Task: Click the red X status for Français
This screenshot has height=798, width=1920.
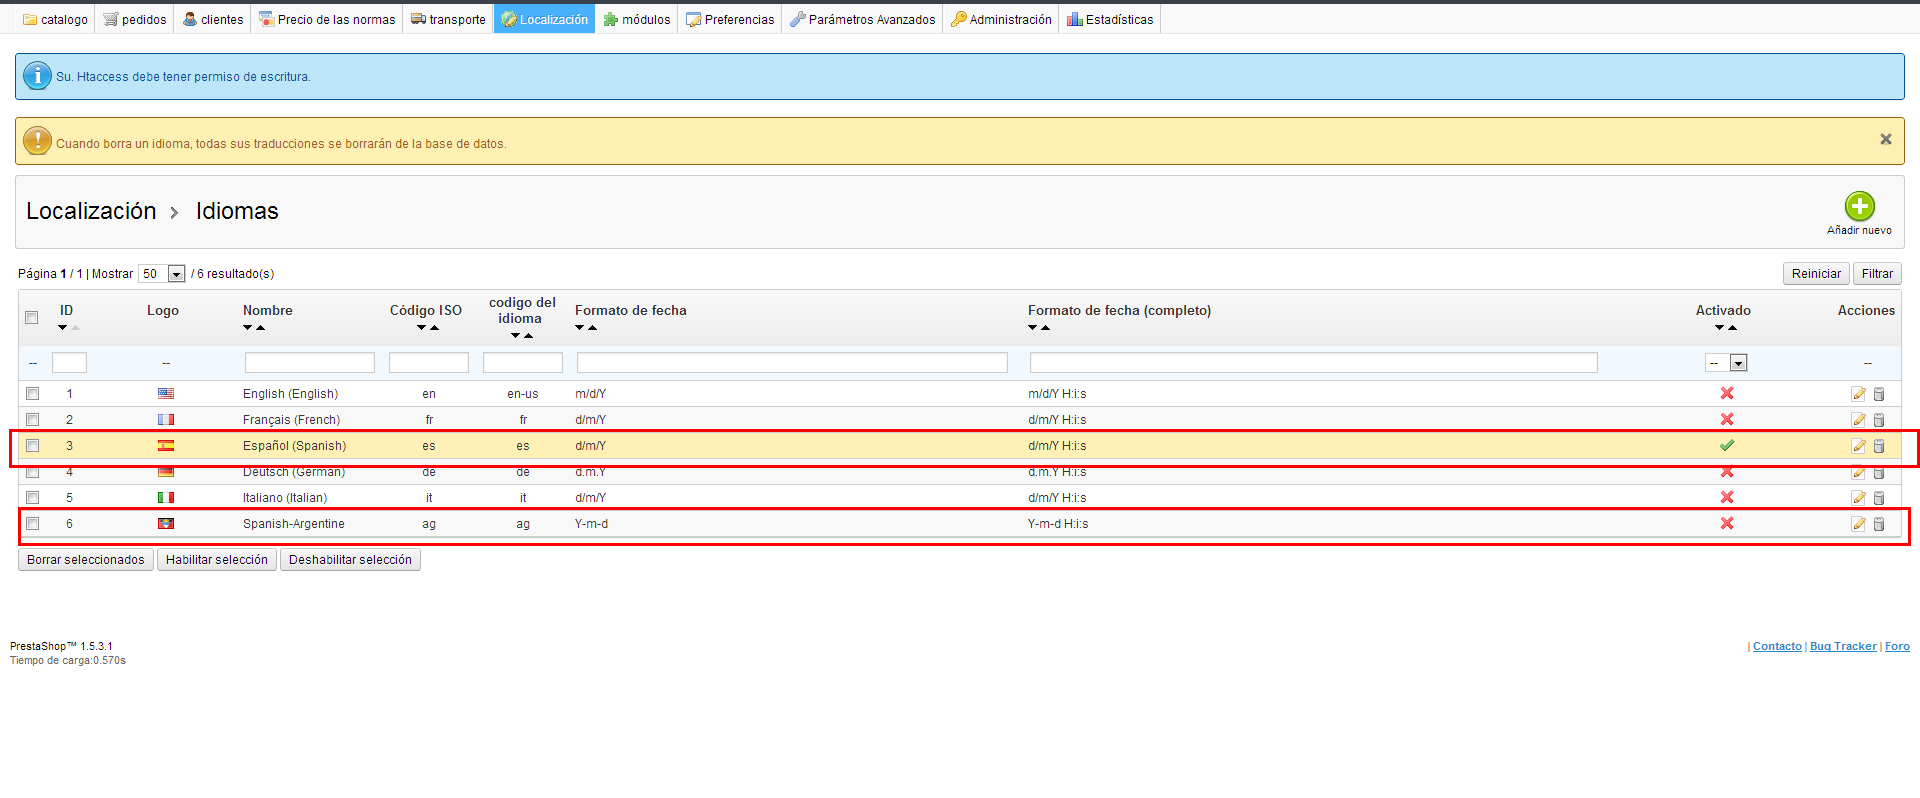Action: (1727, 419)
